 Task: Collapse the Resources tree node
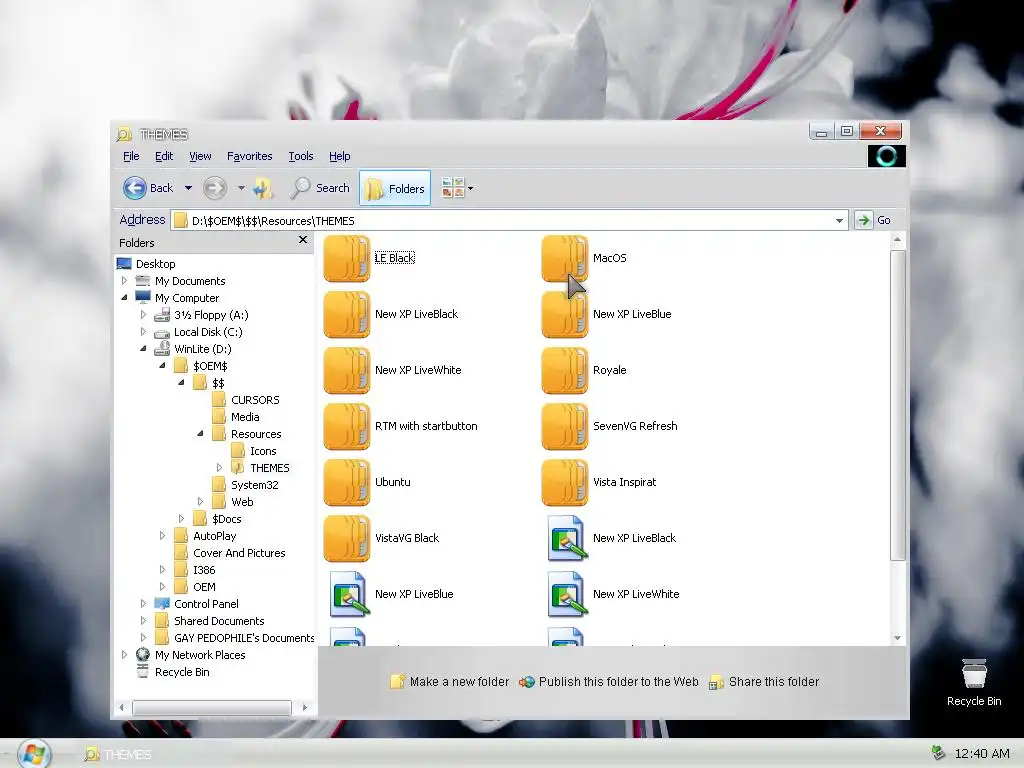[200, 434]
